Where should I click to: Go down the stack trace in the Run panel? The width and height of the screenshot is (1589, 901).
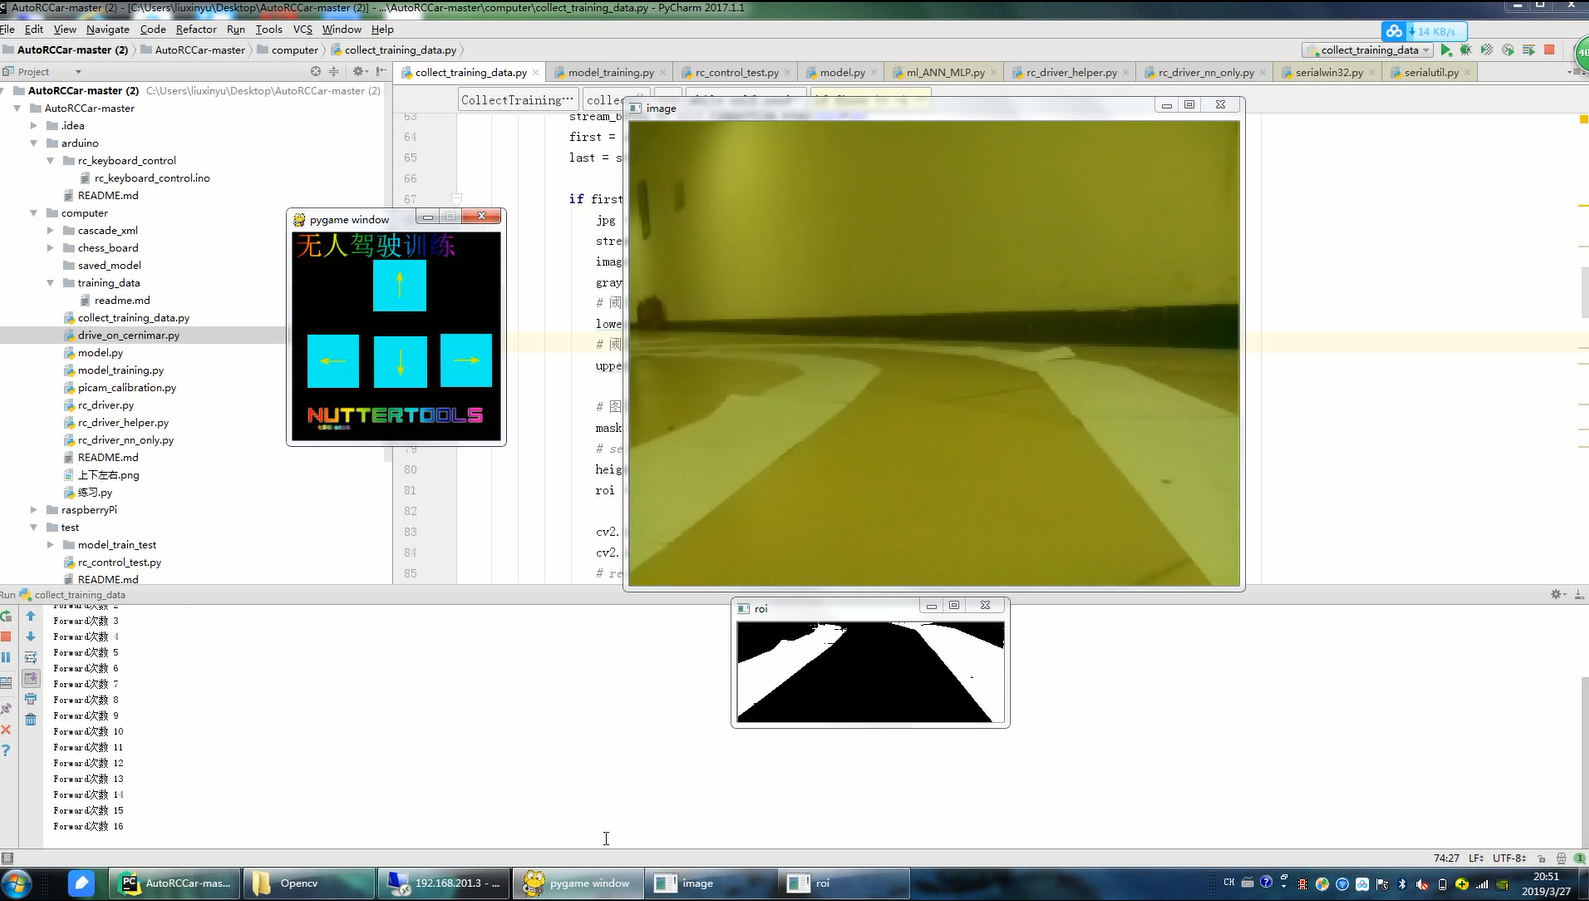point(30,637)
